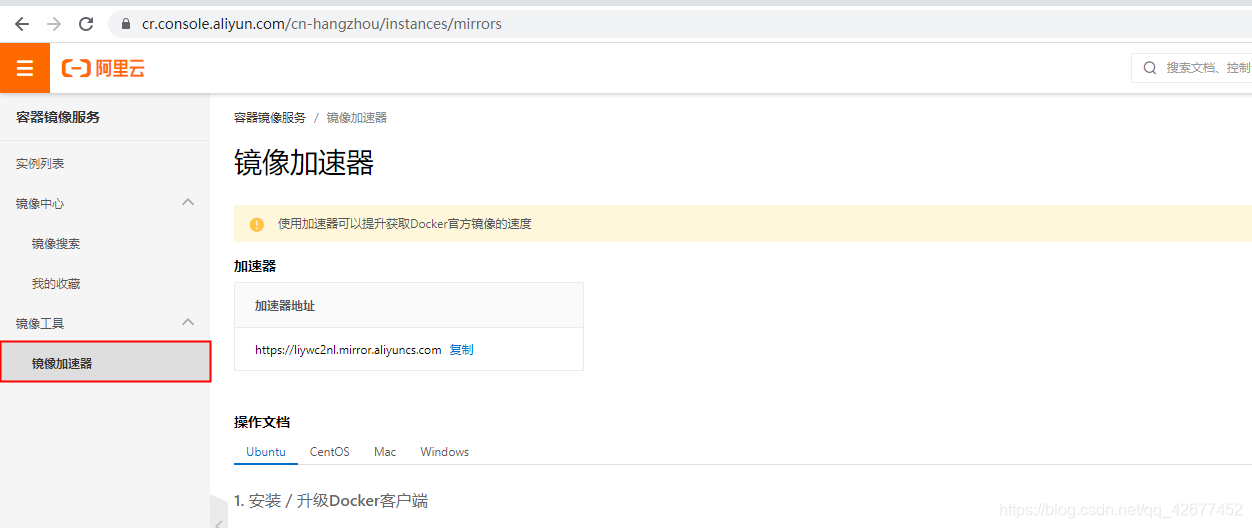This screenshot has width=1252, height=528.
Task: Click the 复制 link to copy the address
Action: tap(461, 350)
